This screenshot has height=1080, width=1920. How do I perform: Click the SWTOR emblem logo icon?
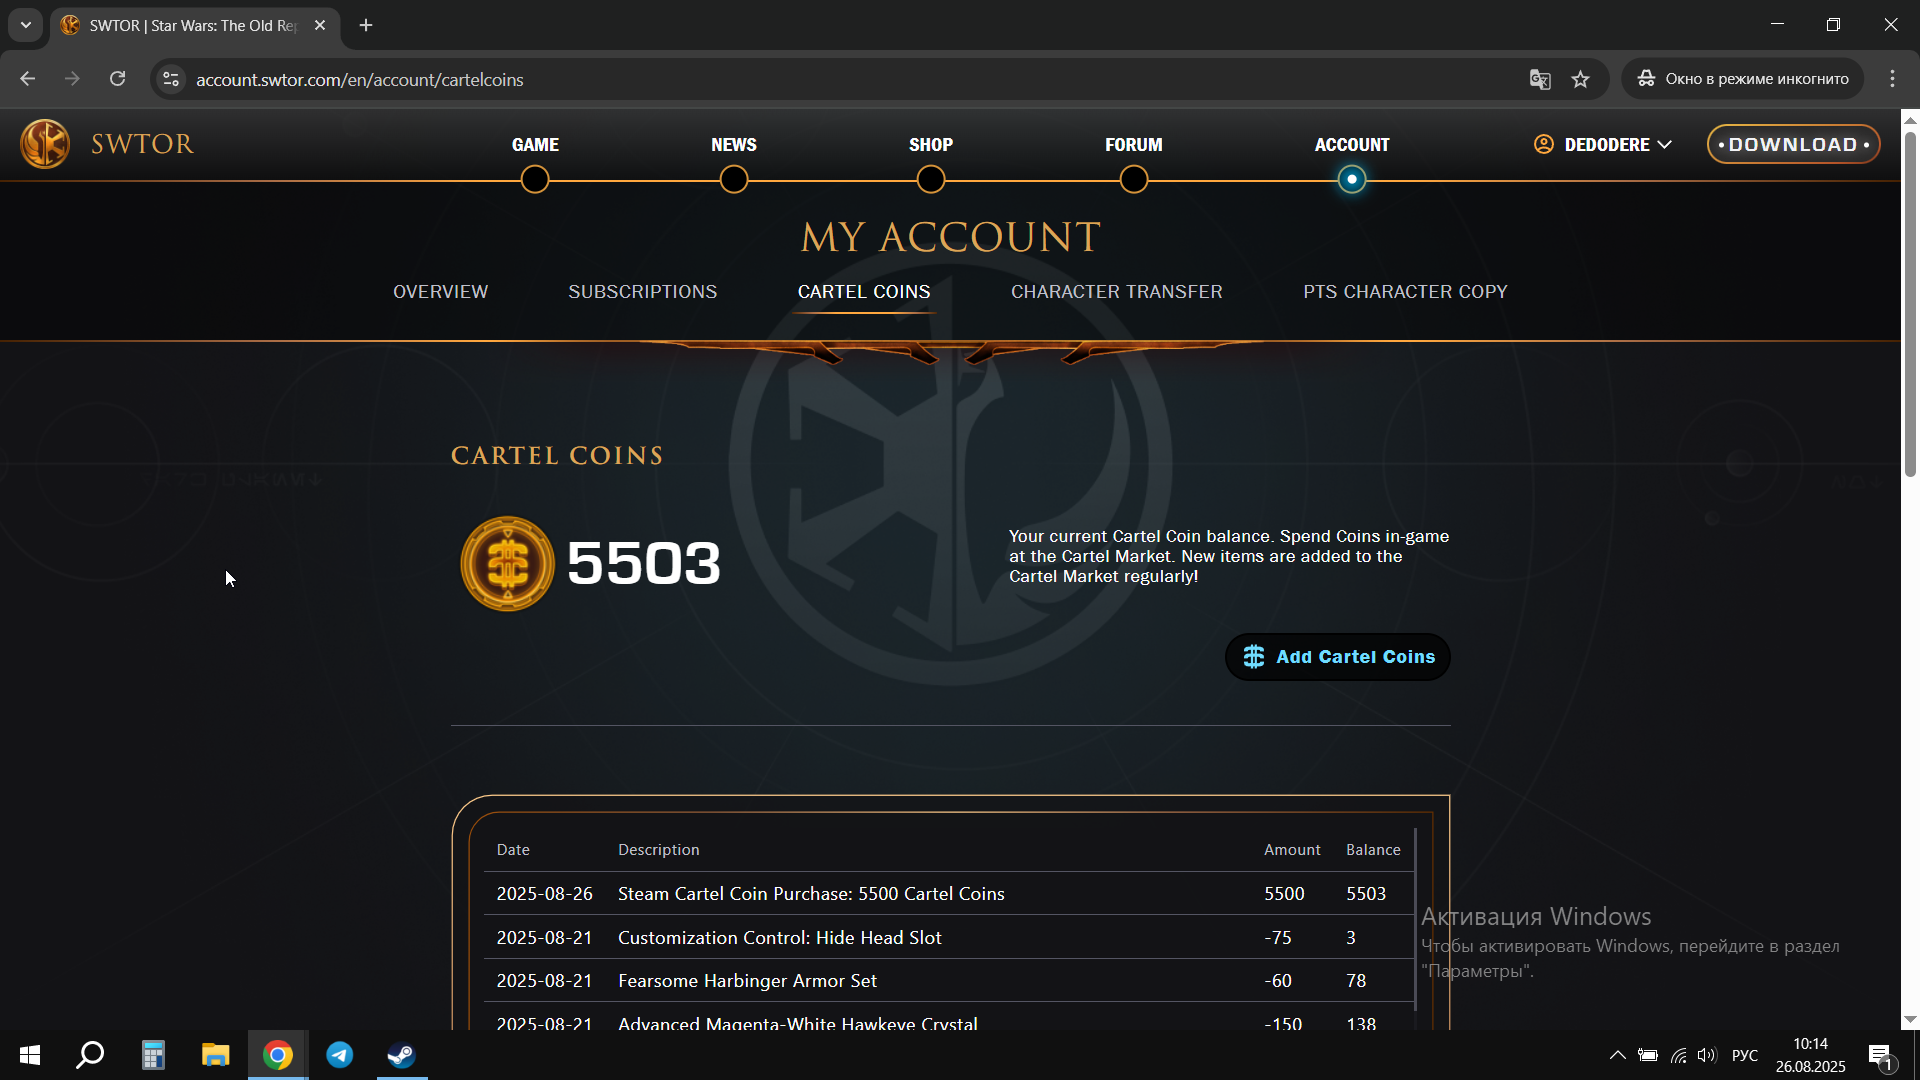(45, 144)
